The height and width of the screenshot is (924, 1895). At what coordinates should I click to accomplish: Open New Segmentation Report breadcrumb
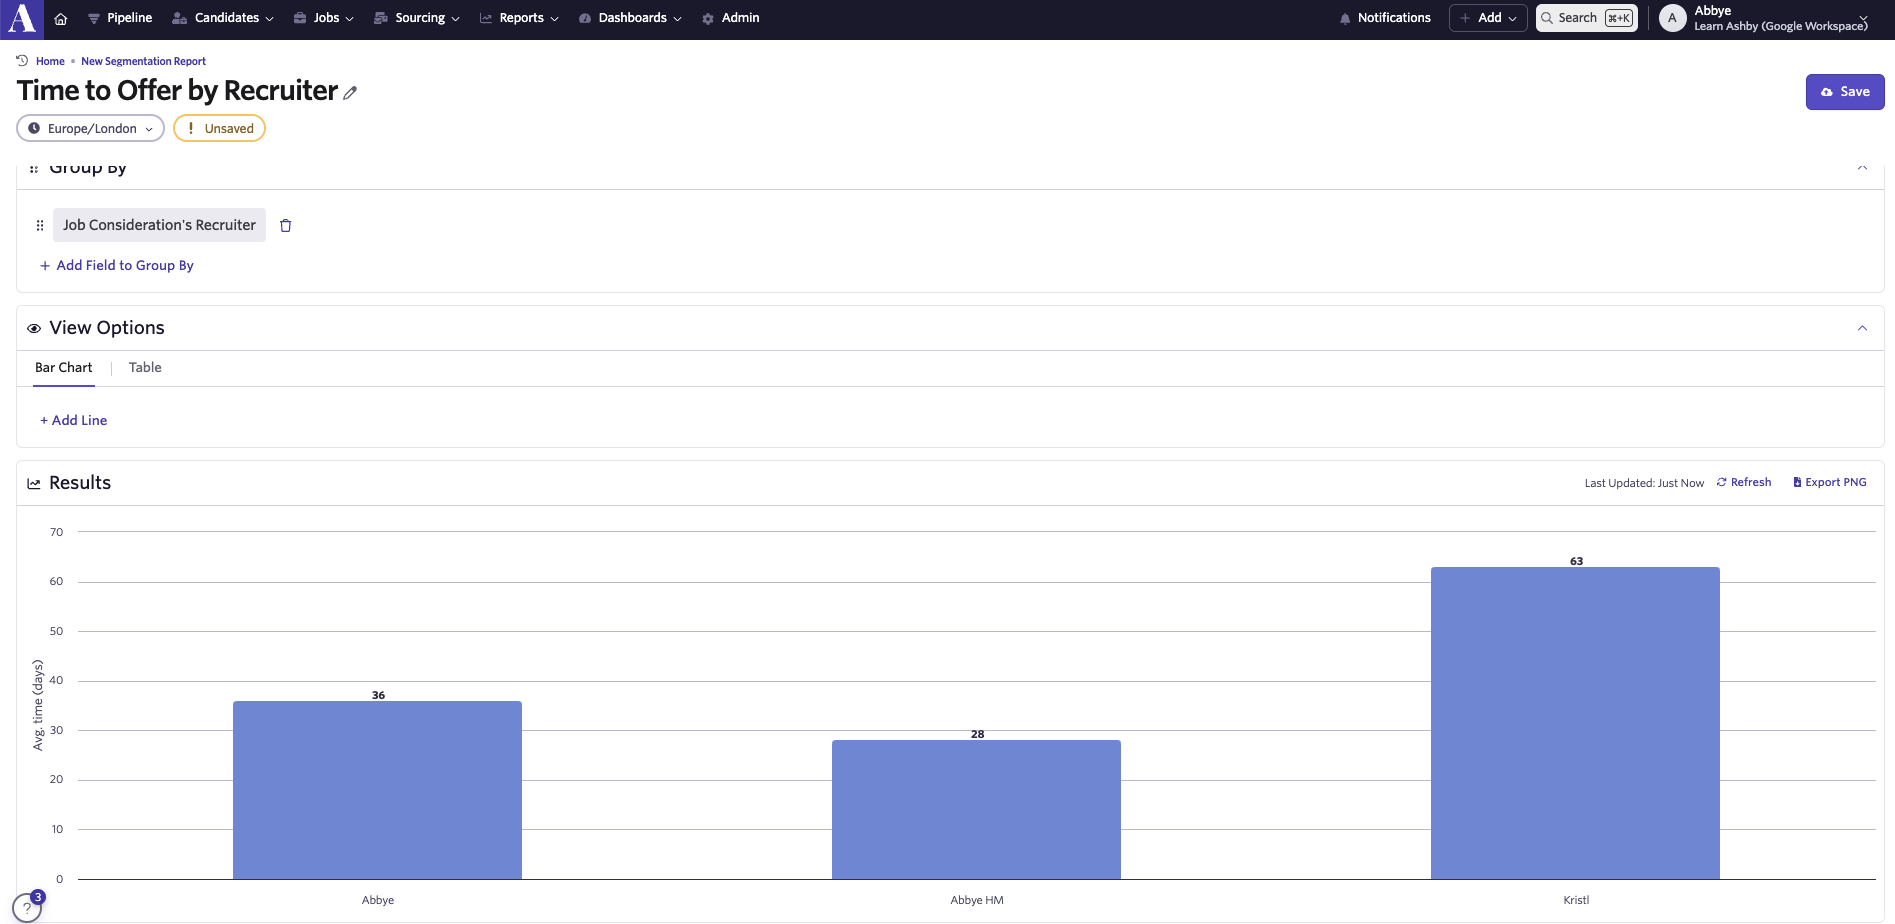(143, 61)
